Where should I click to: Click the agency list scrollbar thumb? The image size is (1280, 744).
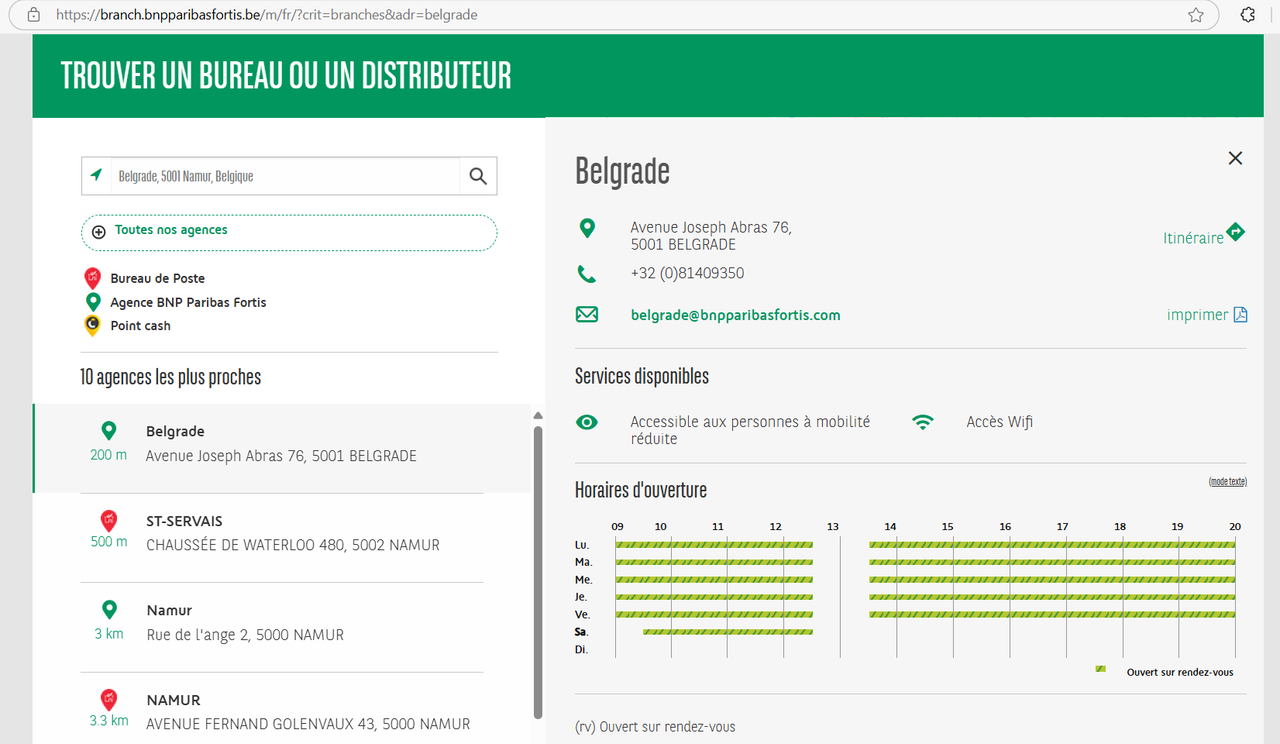tap(538, 572)
